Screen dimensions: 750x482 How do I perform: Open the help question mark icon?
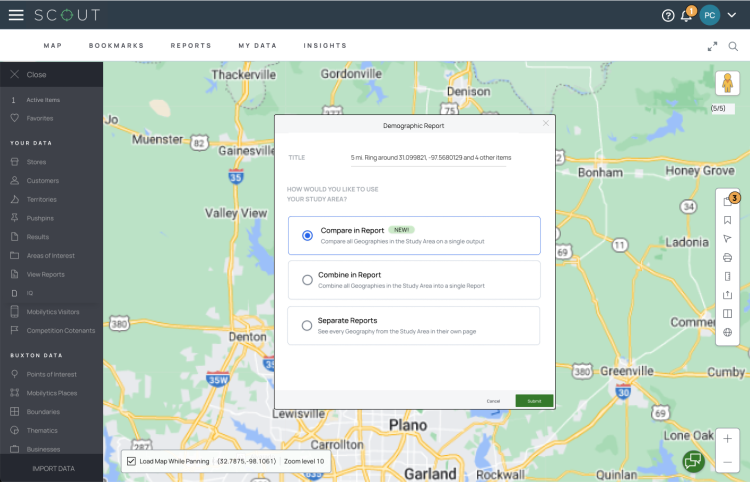(x=668, y=16)
